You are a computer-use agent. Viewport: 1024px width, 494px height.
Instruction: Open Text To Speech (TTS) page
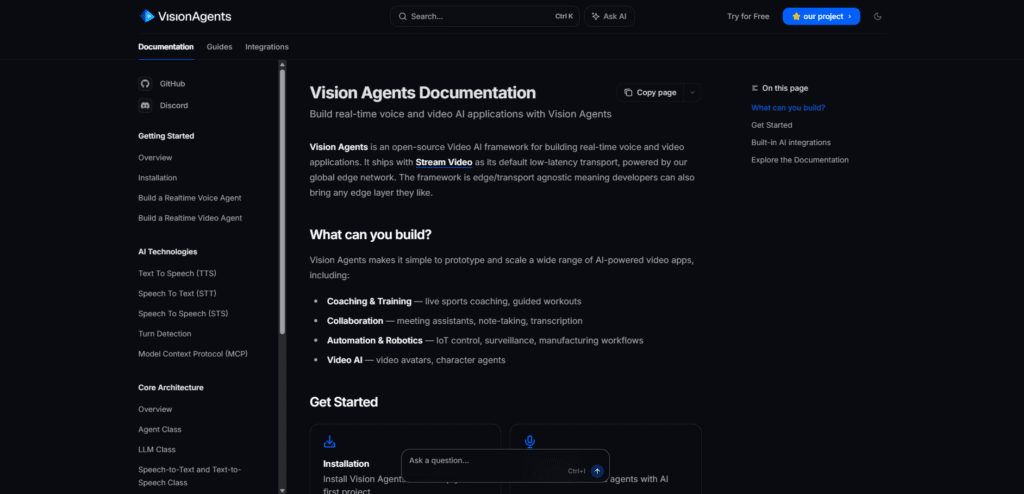(177, 273)
